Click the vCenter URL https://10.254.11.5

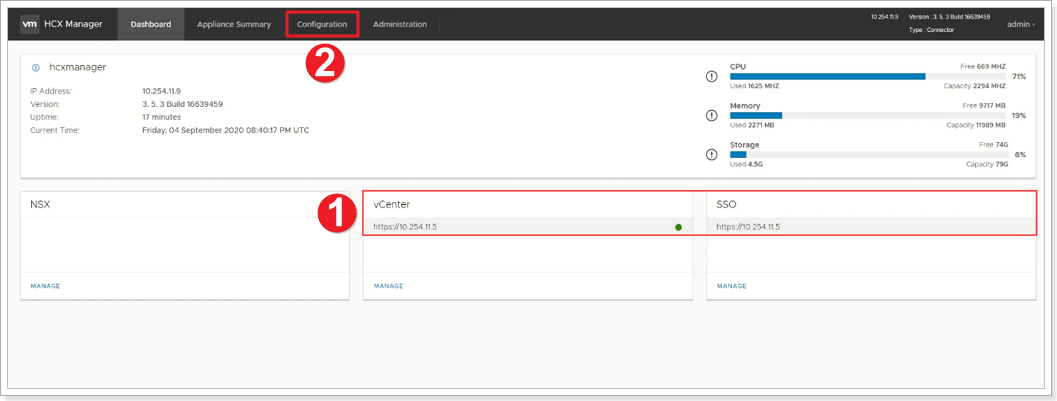pos(405,227)
